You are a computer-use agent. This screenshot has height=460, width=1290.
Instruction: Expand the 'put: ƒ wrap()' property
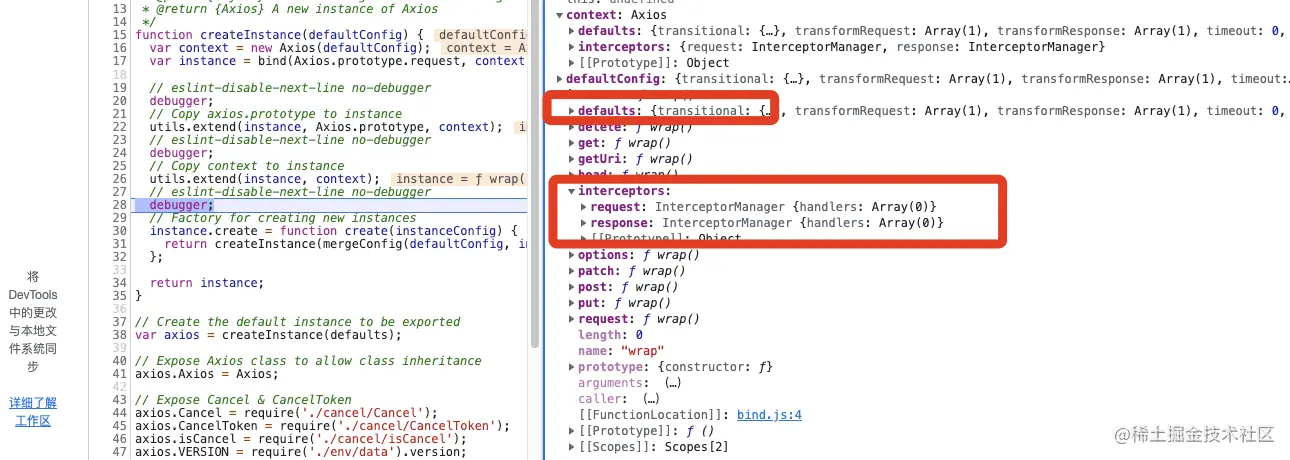point(572,303)
